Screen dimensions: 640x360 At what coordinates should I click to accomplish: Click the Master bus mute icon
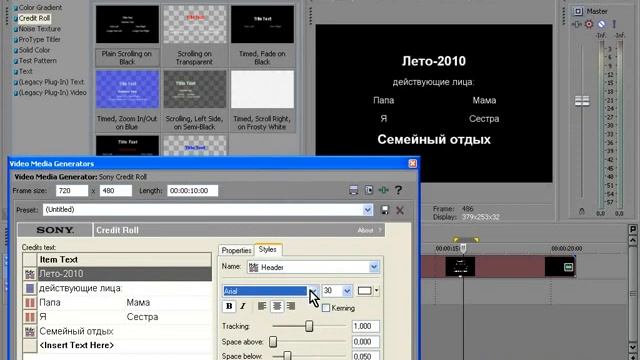602,24
